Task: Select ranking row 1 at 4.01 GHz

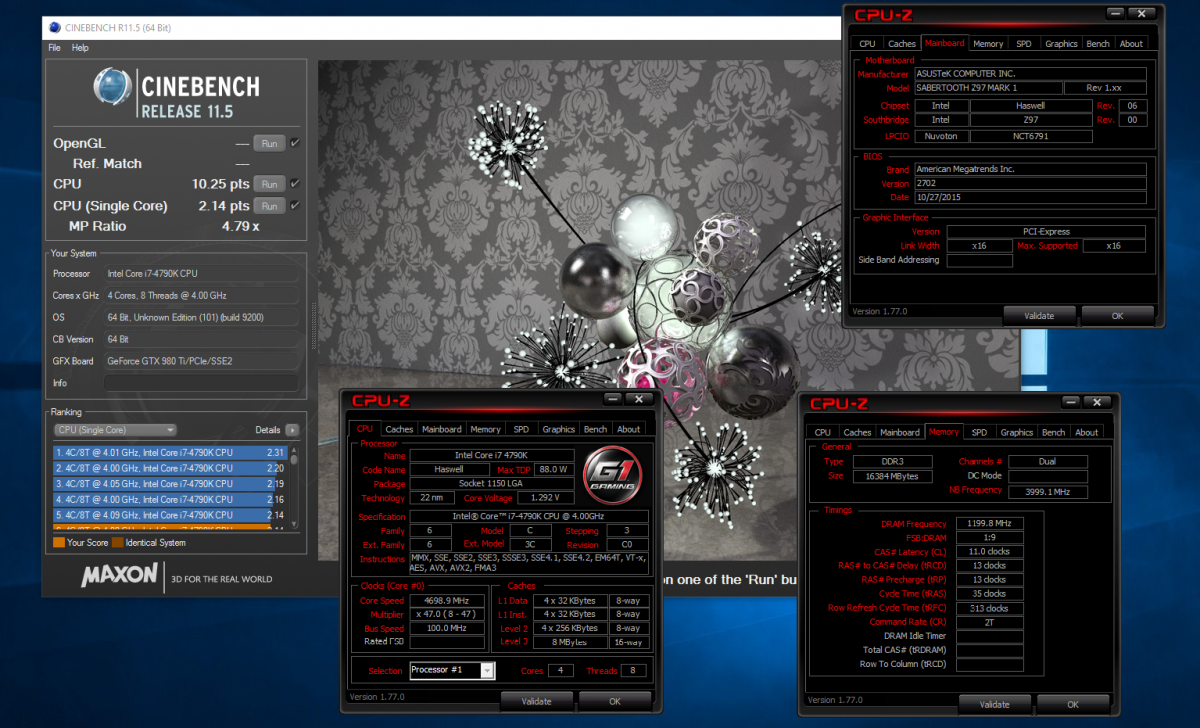Action: tap(170, 452)
